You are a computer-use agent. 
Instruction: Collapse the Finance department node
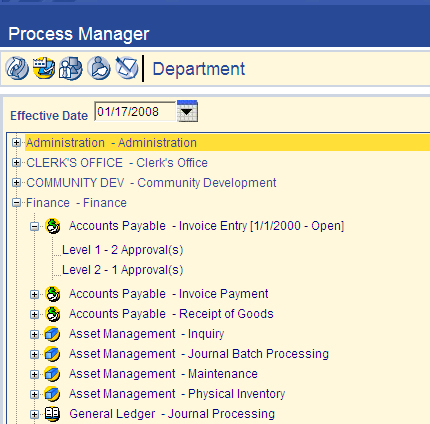tap(16, 203)
